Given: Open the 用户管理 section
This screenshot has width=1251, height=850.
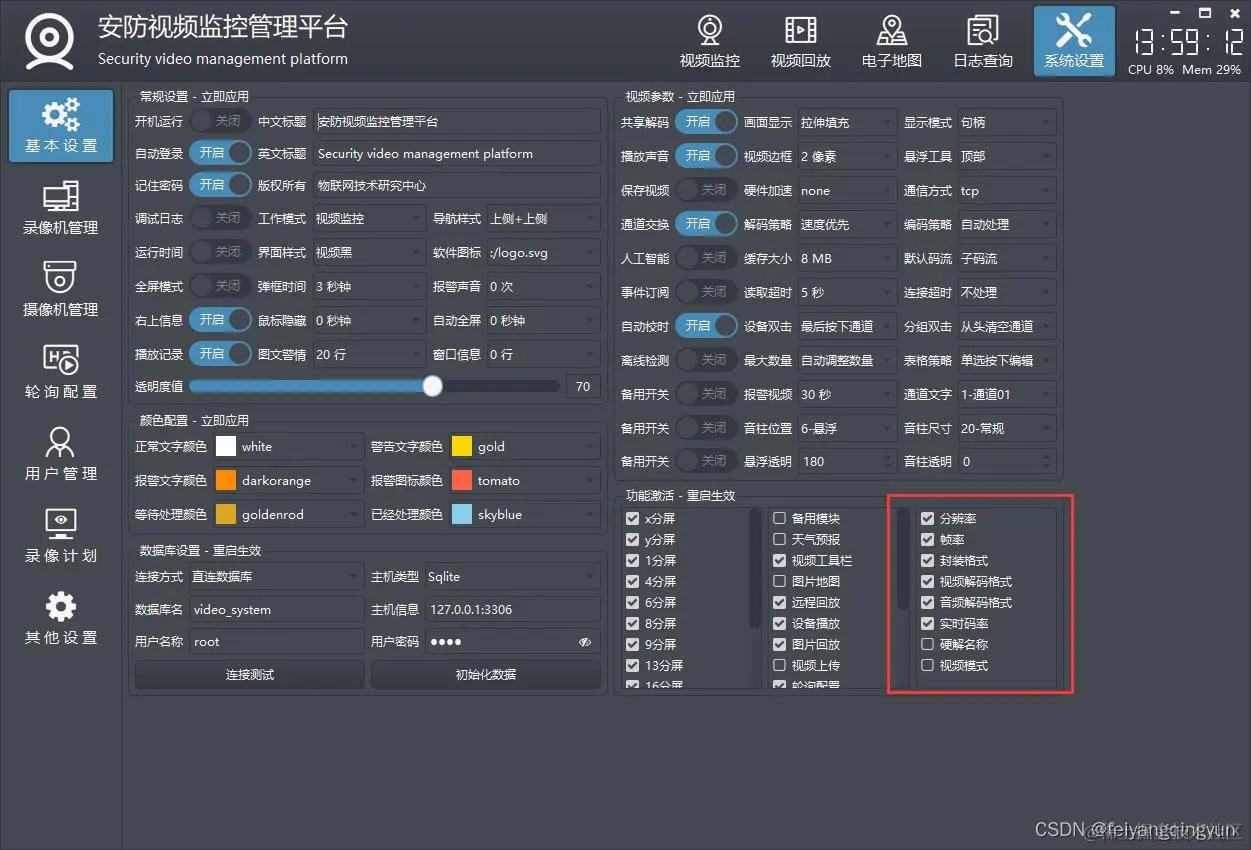Looking at the screenshot, I should [x=60, y=455].
